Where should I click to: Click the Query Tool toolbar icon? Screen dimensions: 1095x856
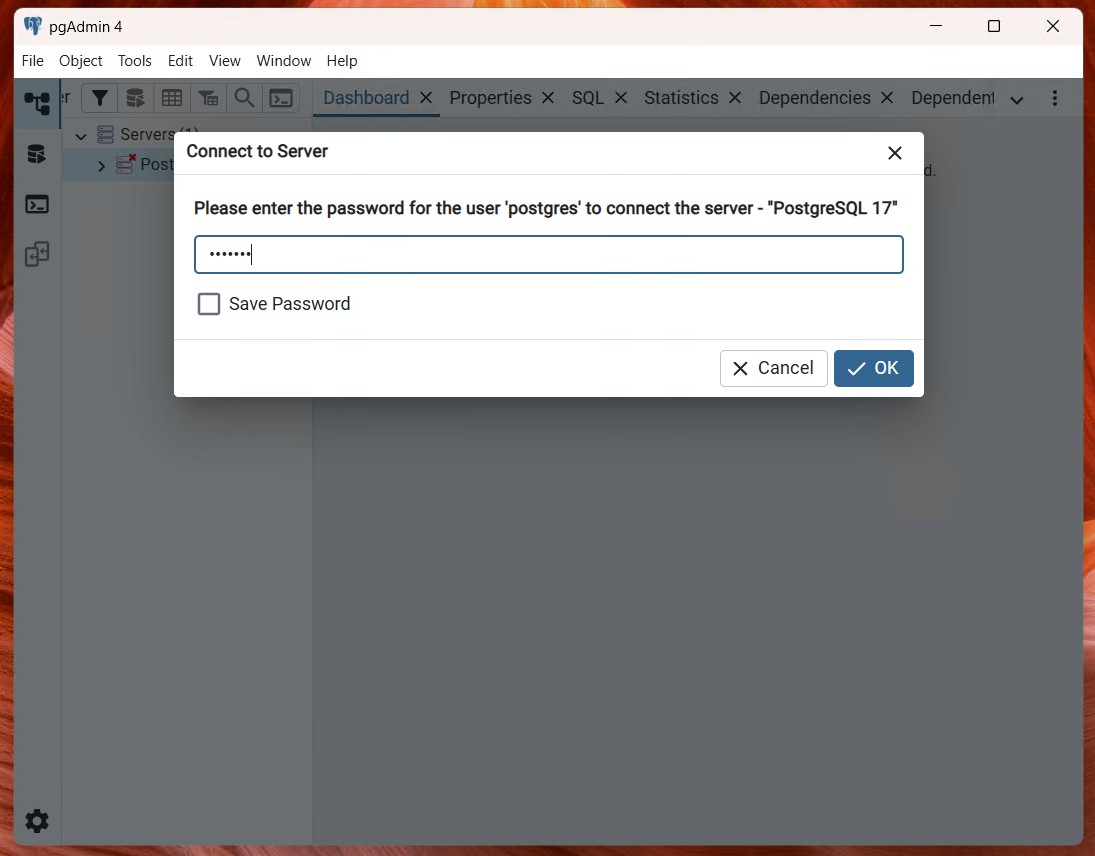tap(135, 98)
